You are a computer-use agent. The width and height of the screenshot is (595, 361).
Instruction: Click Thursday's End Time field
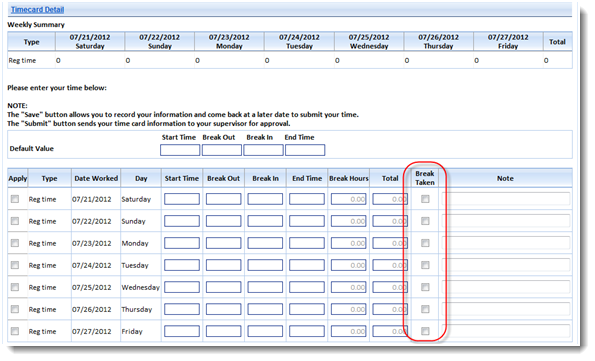coord(307,309)
